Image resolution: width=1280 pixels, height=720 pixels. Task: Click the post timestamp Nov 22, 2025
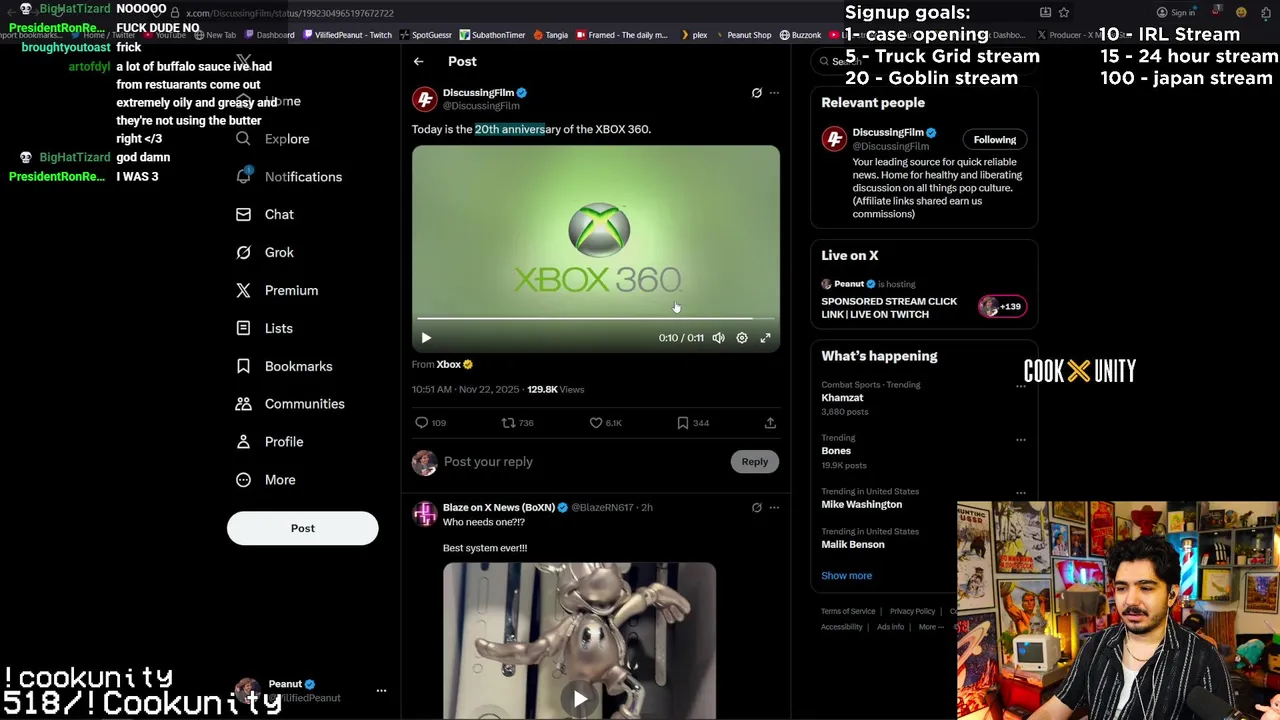click(465, 390)
